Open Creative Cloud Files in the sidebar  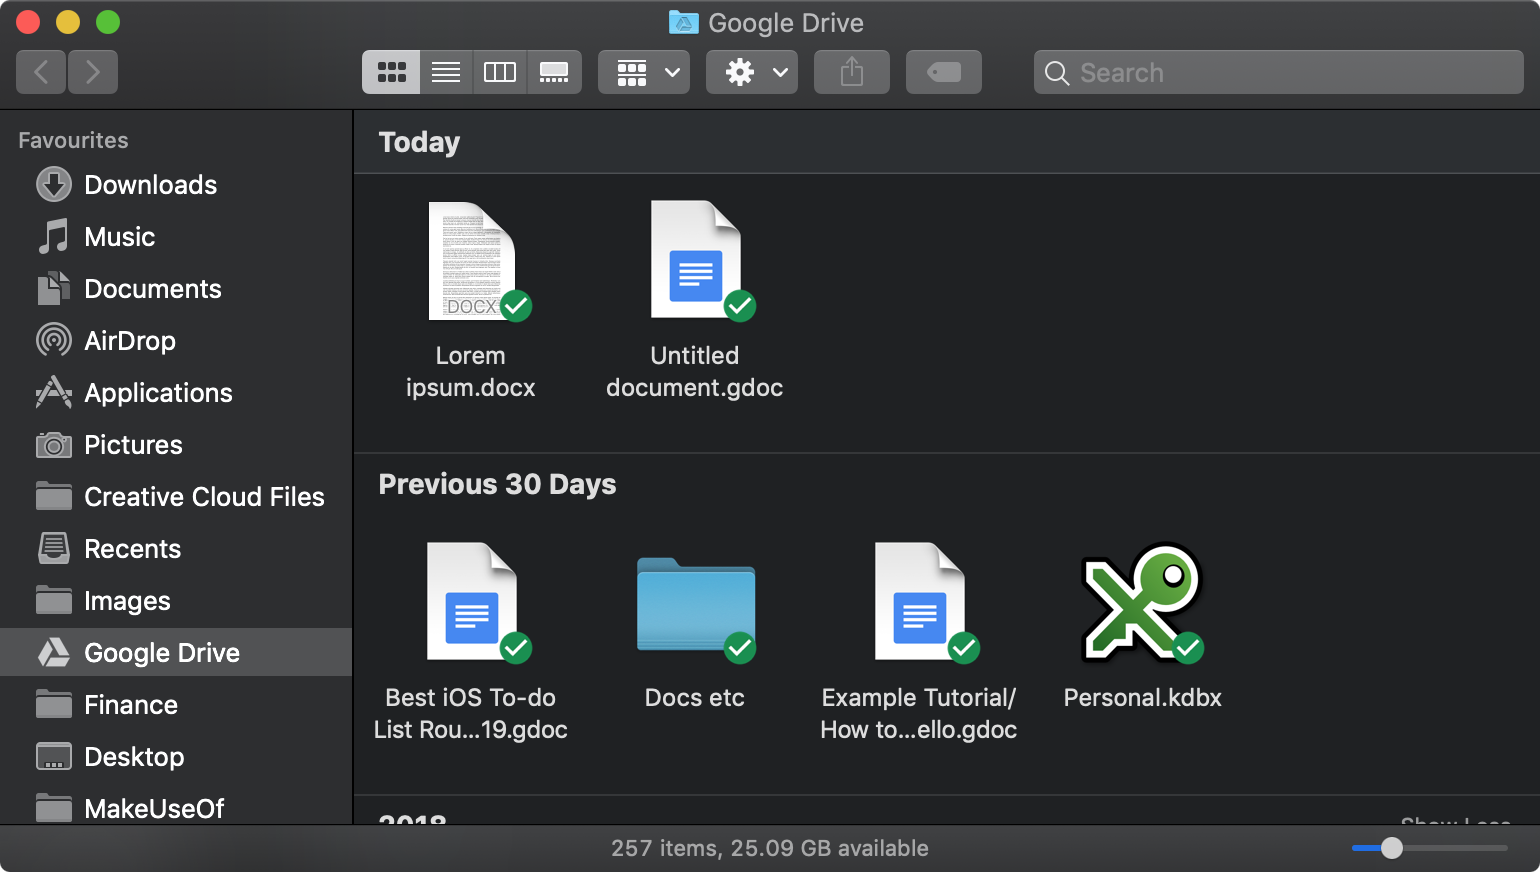[176, 497]
